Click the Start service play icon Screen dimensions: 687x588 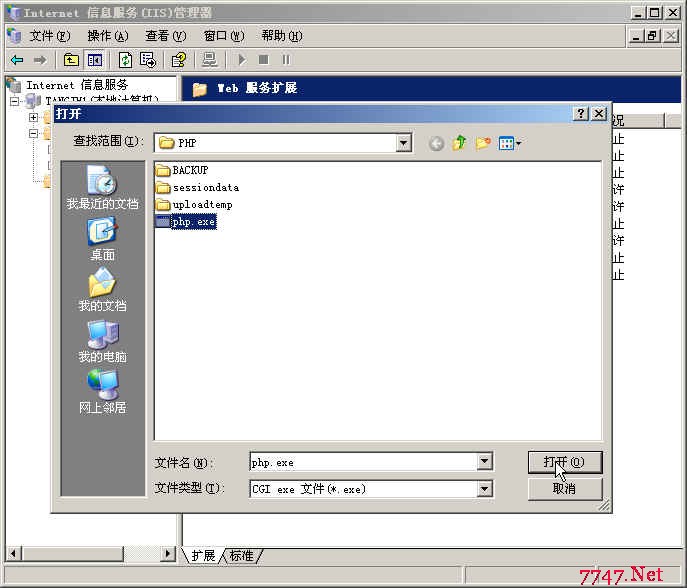(x=241, y=60)
